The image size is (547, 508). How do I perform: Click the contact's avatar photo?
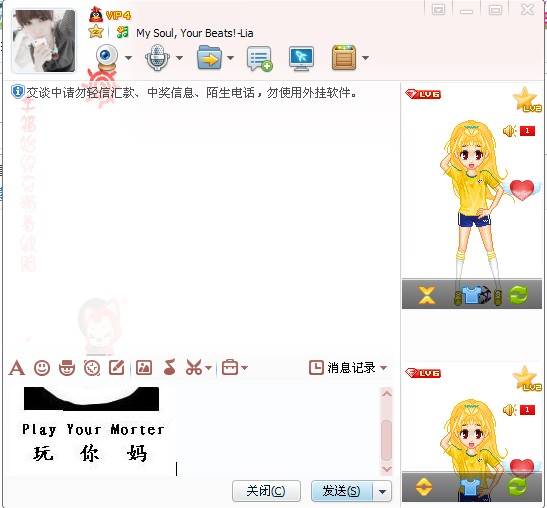pyautogui.click(x=44, y=41)
